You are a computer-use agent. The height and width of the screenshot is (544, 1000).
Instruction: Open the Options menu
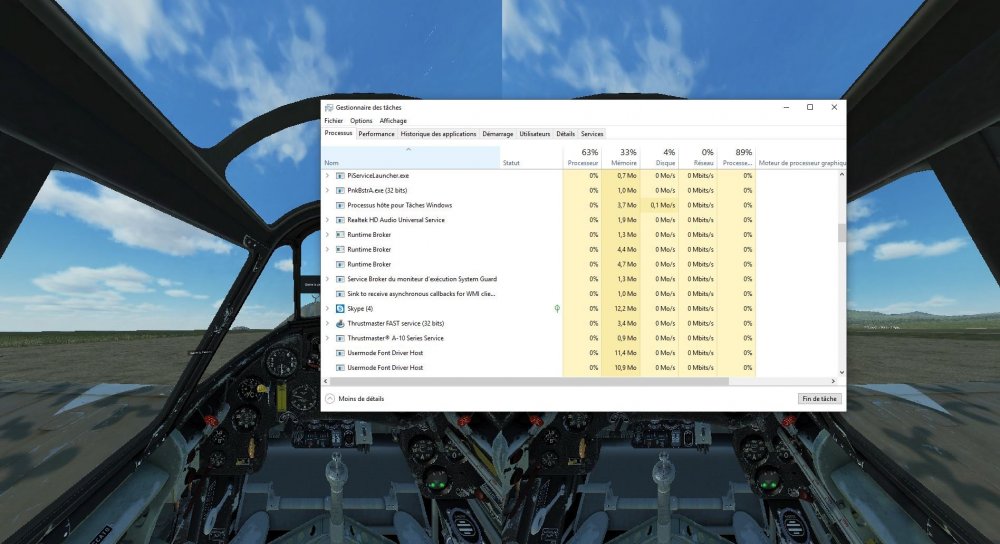[361, 121]
